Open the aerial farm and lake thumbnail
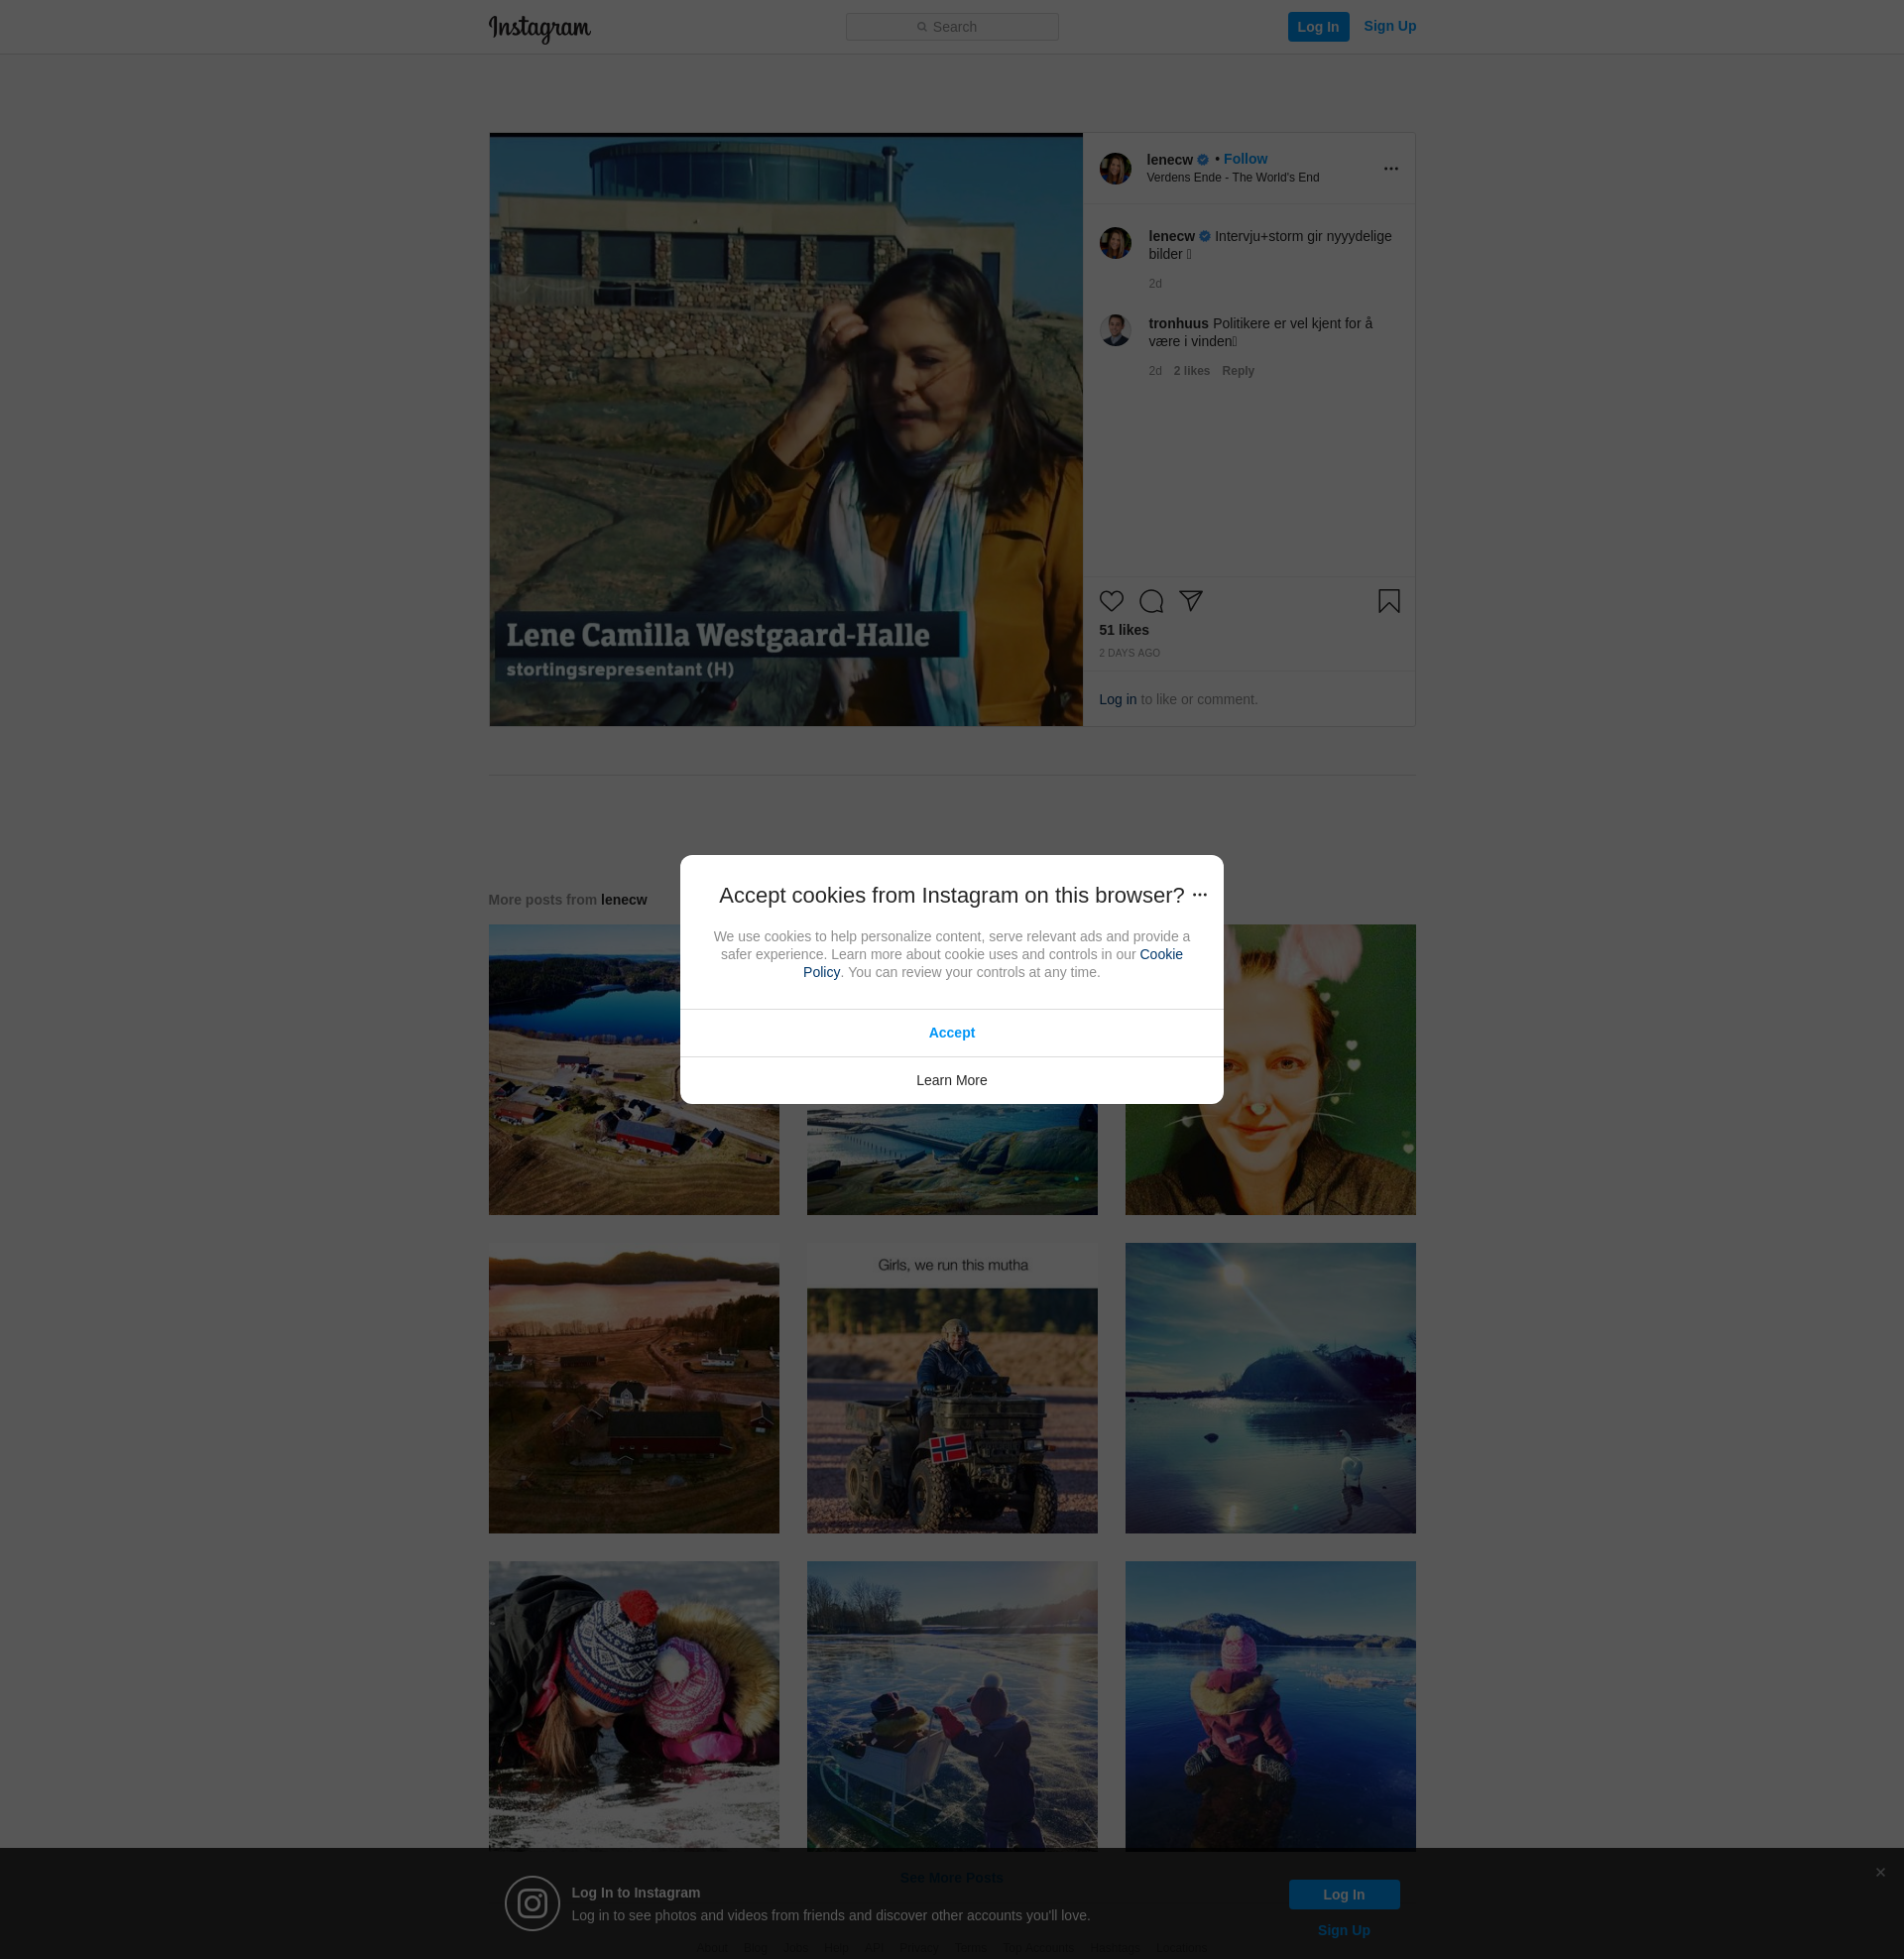This screenshot has height=1959, width=1904. (x=633, y=1069)
